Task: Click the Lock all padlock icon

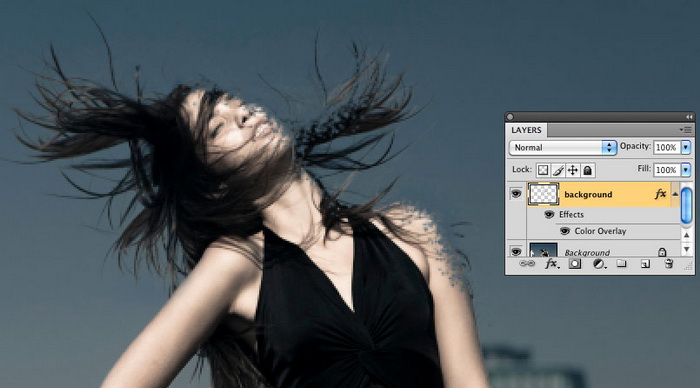Action: pos(588,170)
